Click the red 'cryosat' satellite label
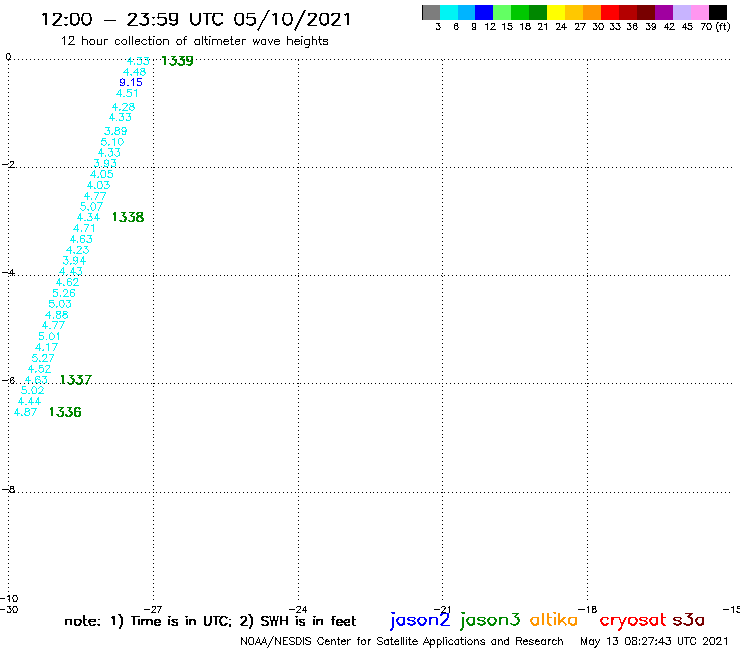The width and height of the screenshot is (740, 650). [633, 621]
